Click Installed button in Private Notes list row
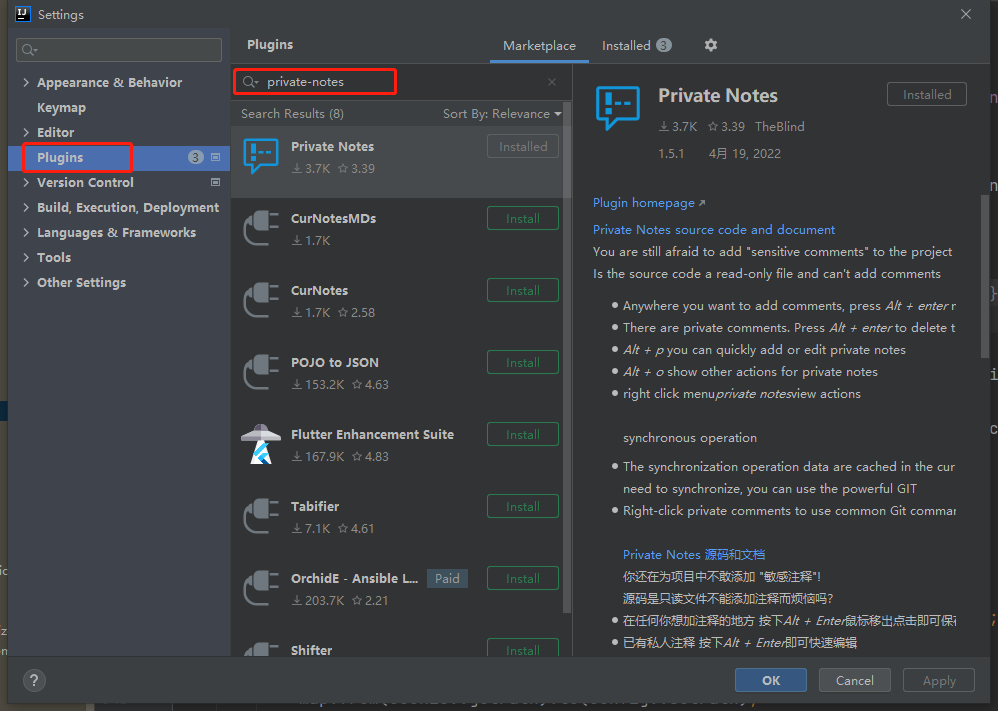This screenshot has width=998, height=711. tap(523, 146)
